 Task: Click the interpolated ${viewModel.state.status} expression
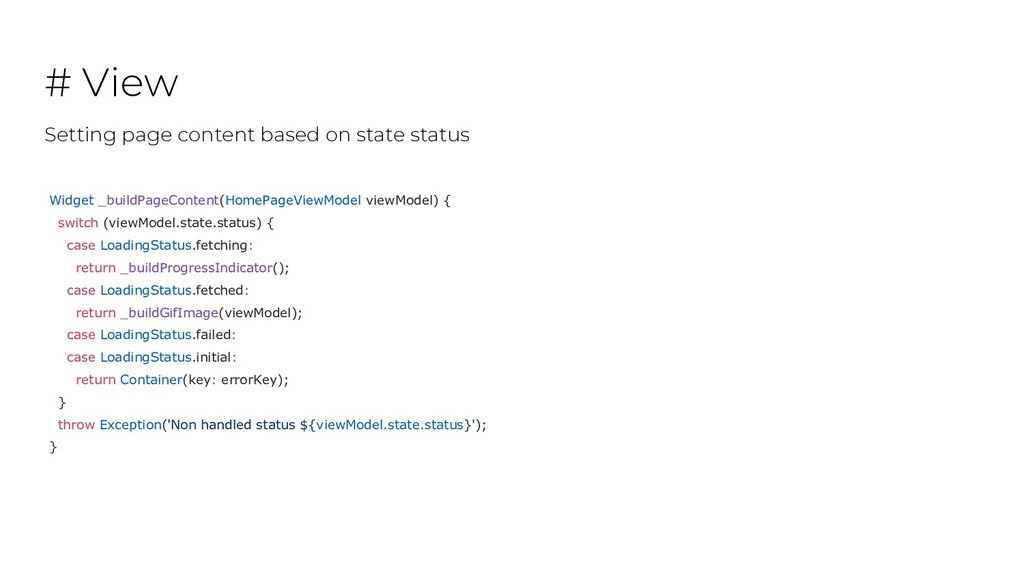click(385, 424)
